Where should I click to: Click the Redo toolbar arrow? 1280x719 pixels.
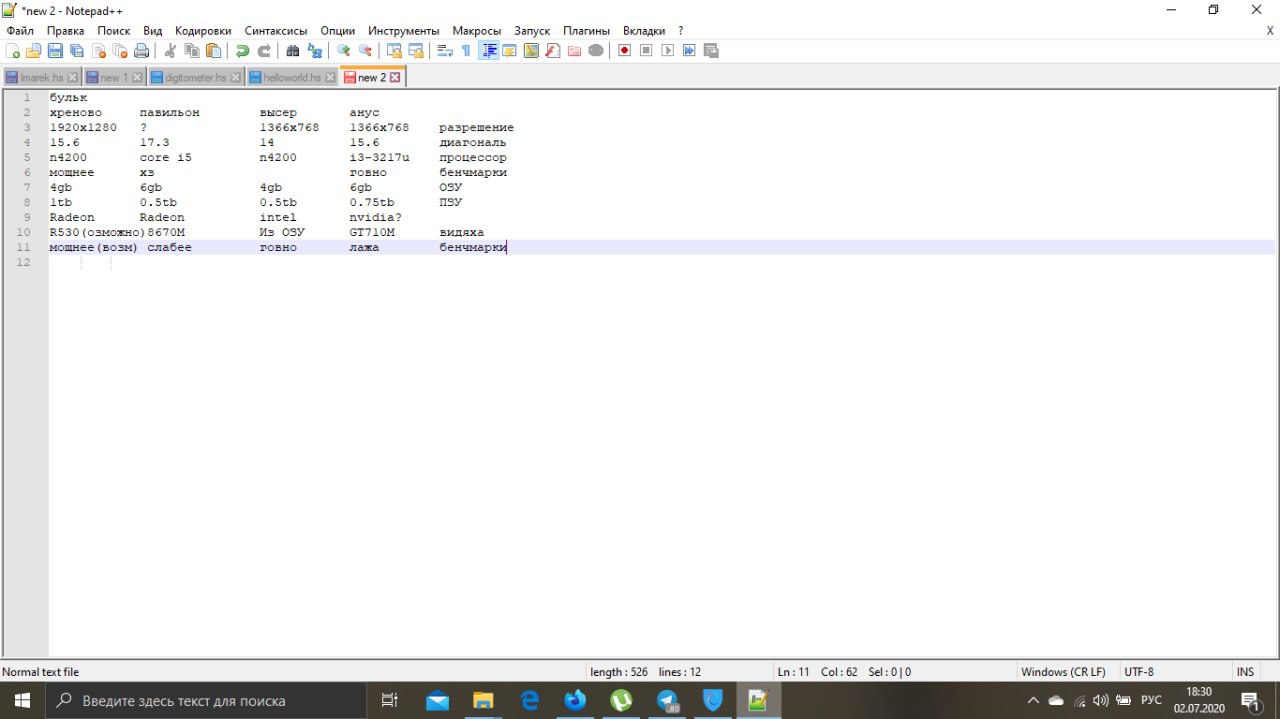(264, 51)
